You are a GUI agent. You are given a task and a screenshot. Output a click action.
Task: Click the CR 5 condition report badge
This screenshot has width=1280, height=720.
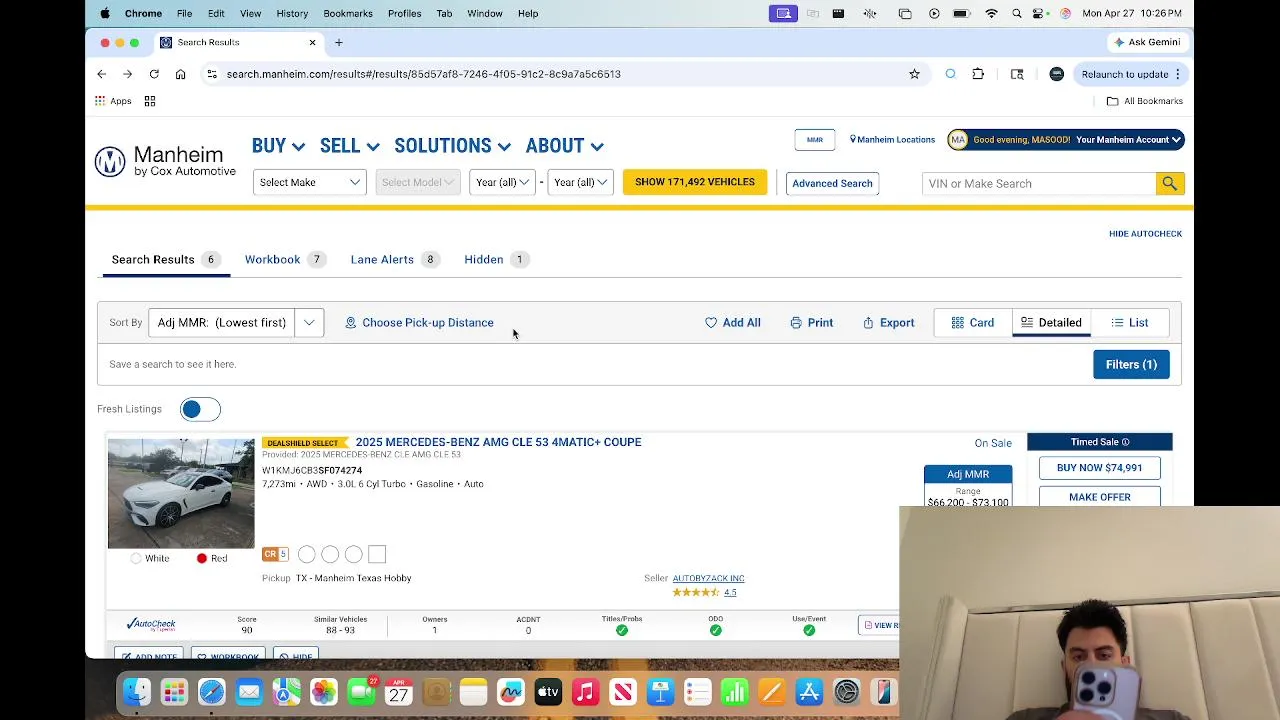point(275,554)
